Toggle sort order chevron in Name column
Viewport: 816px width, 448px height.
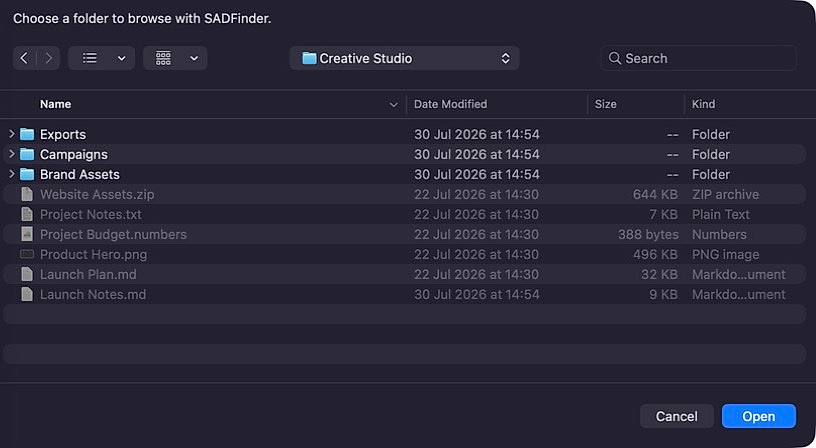pos(393,105)
